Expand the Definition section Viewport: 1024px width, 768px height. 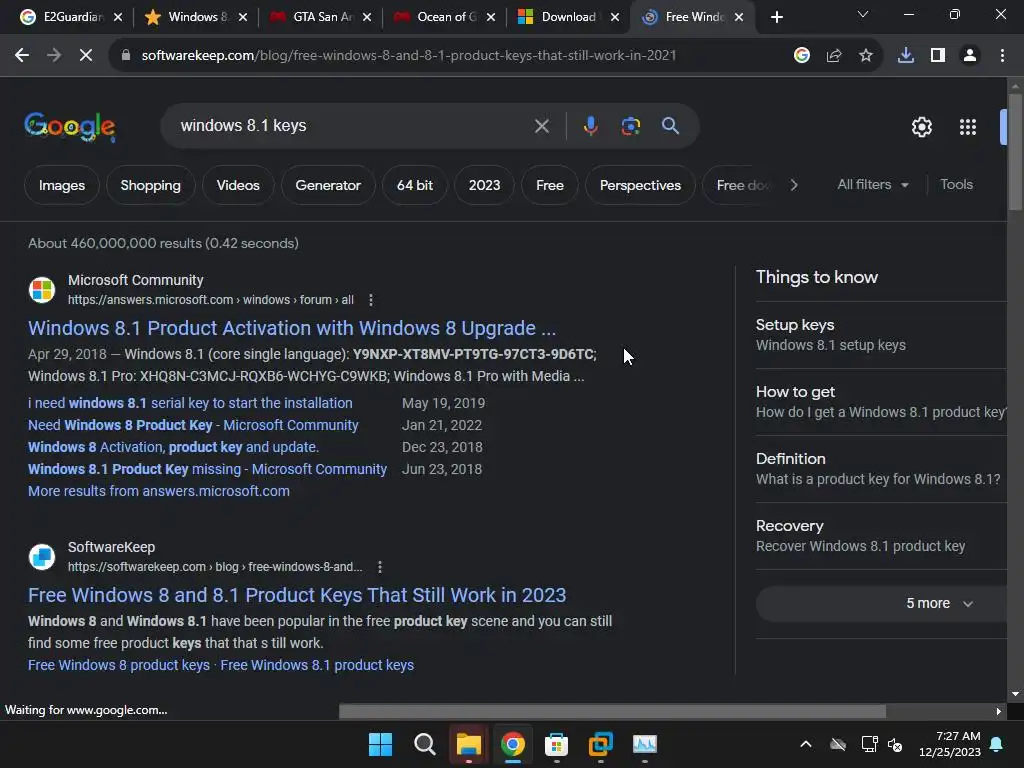coord(880,469)
